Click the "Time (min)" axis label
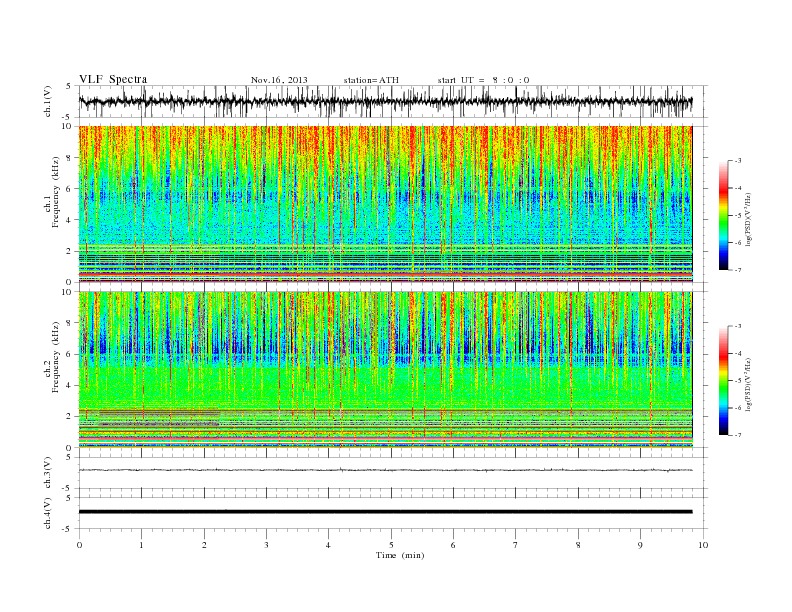Image resolution: width=792 pixels, height=612 pixels. pyautogui.click(x=400, y=555)
